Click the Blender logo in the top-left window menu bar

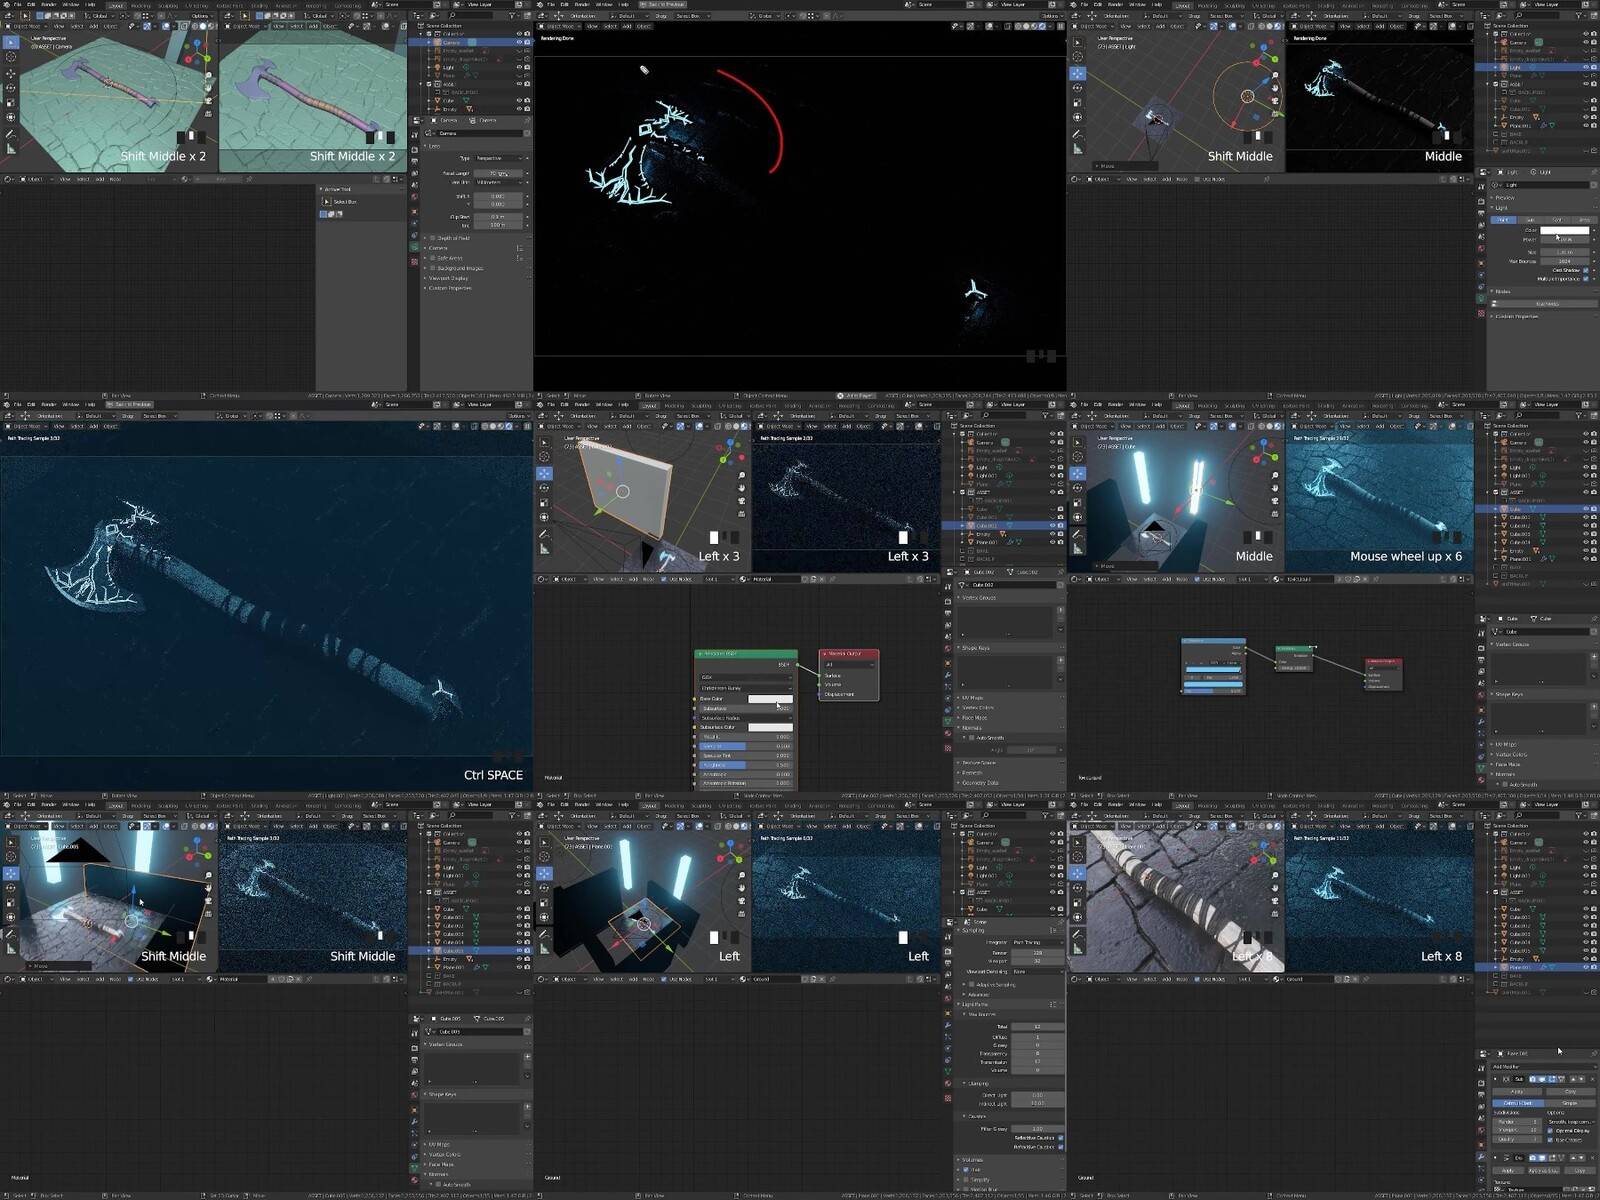point(7,4)
